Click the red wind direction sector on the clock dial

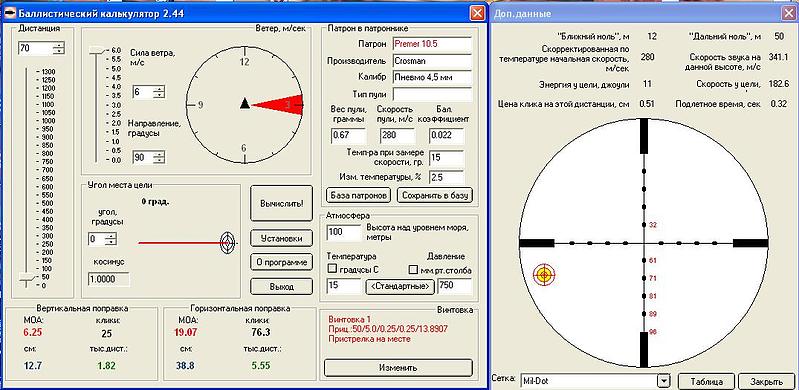click(281, 105)
